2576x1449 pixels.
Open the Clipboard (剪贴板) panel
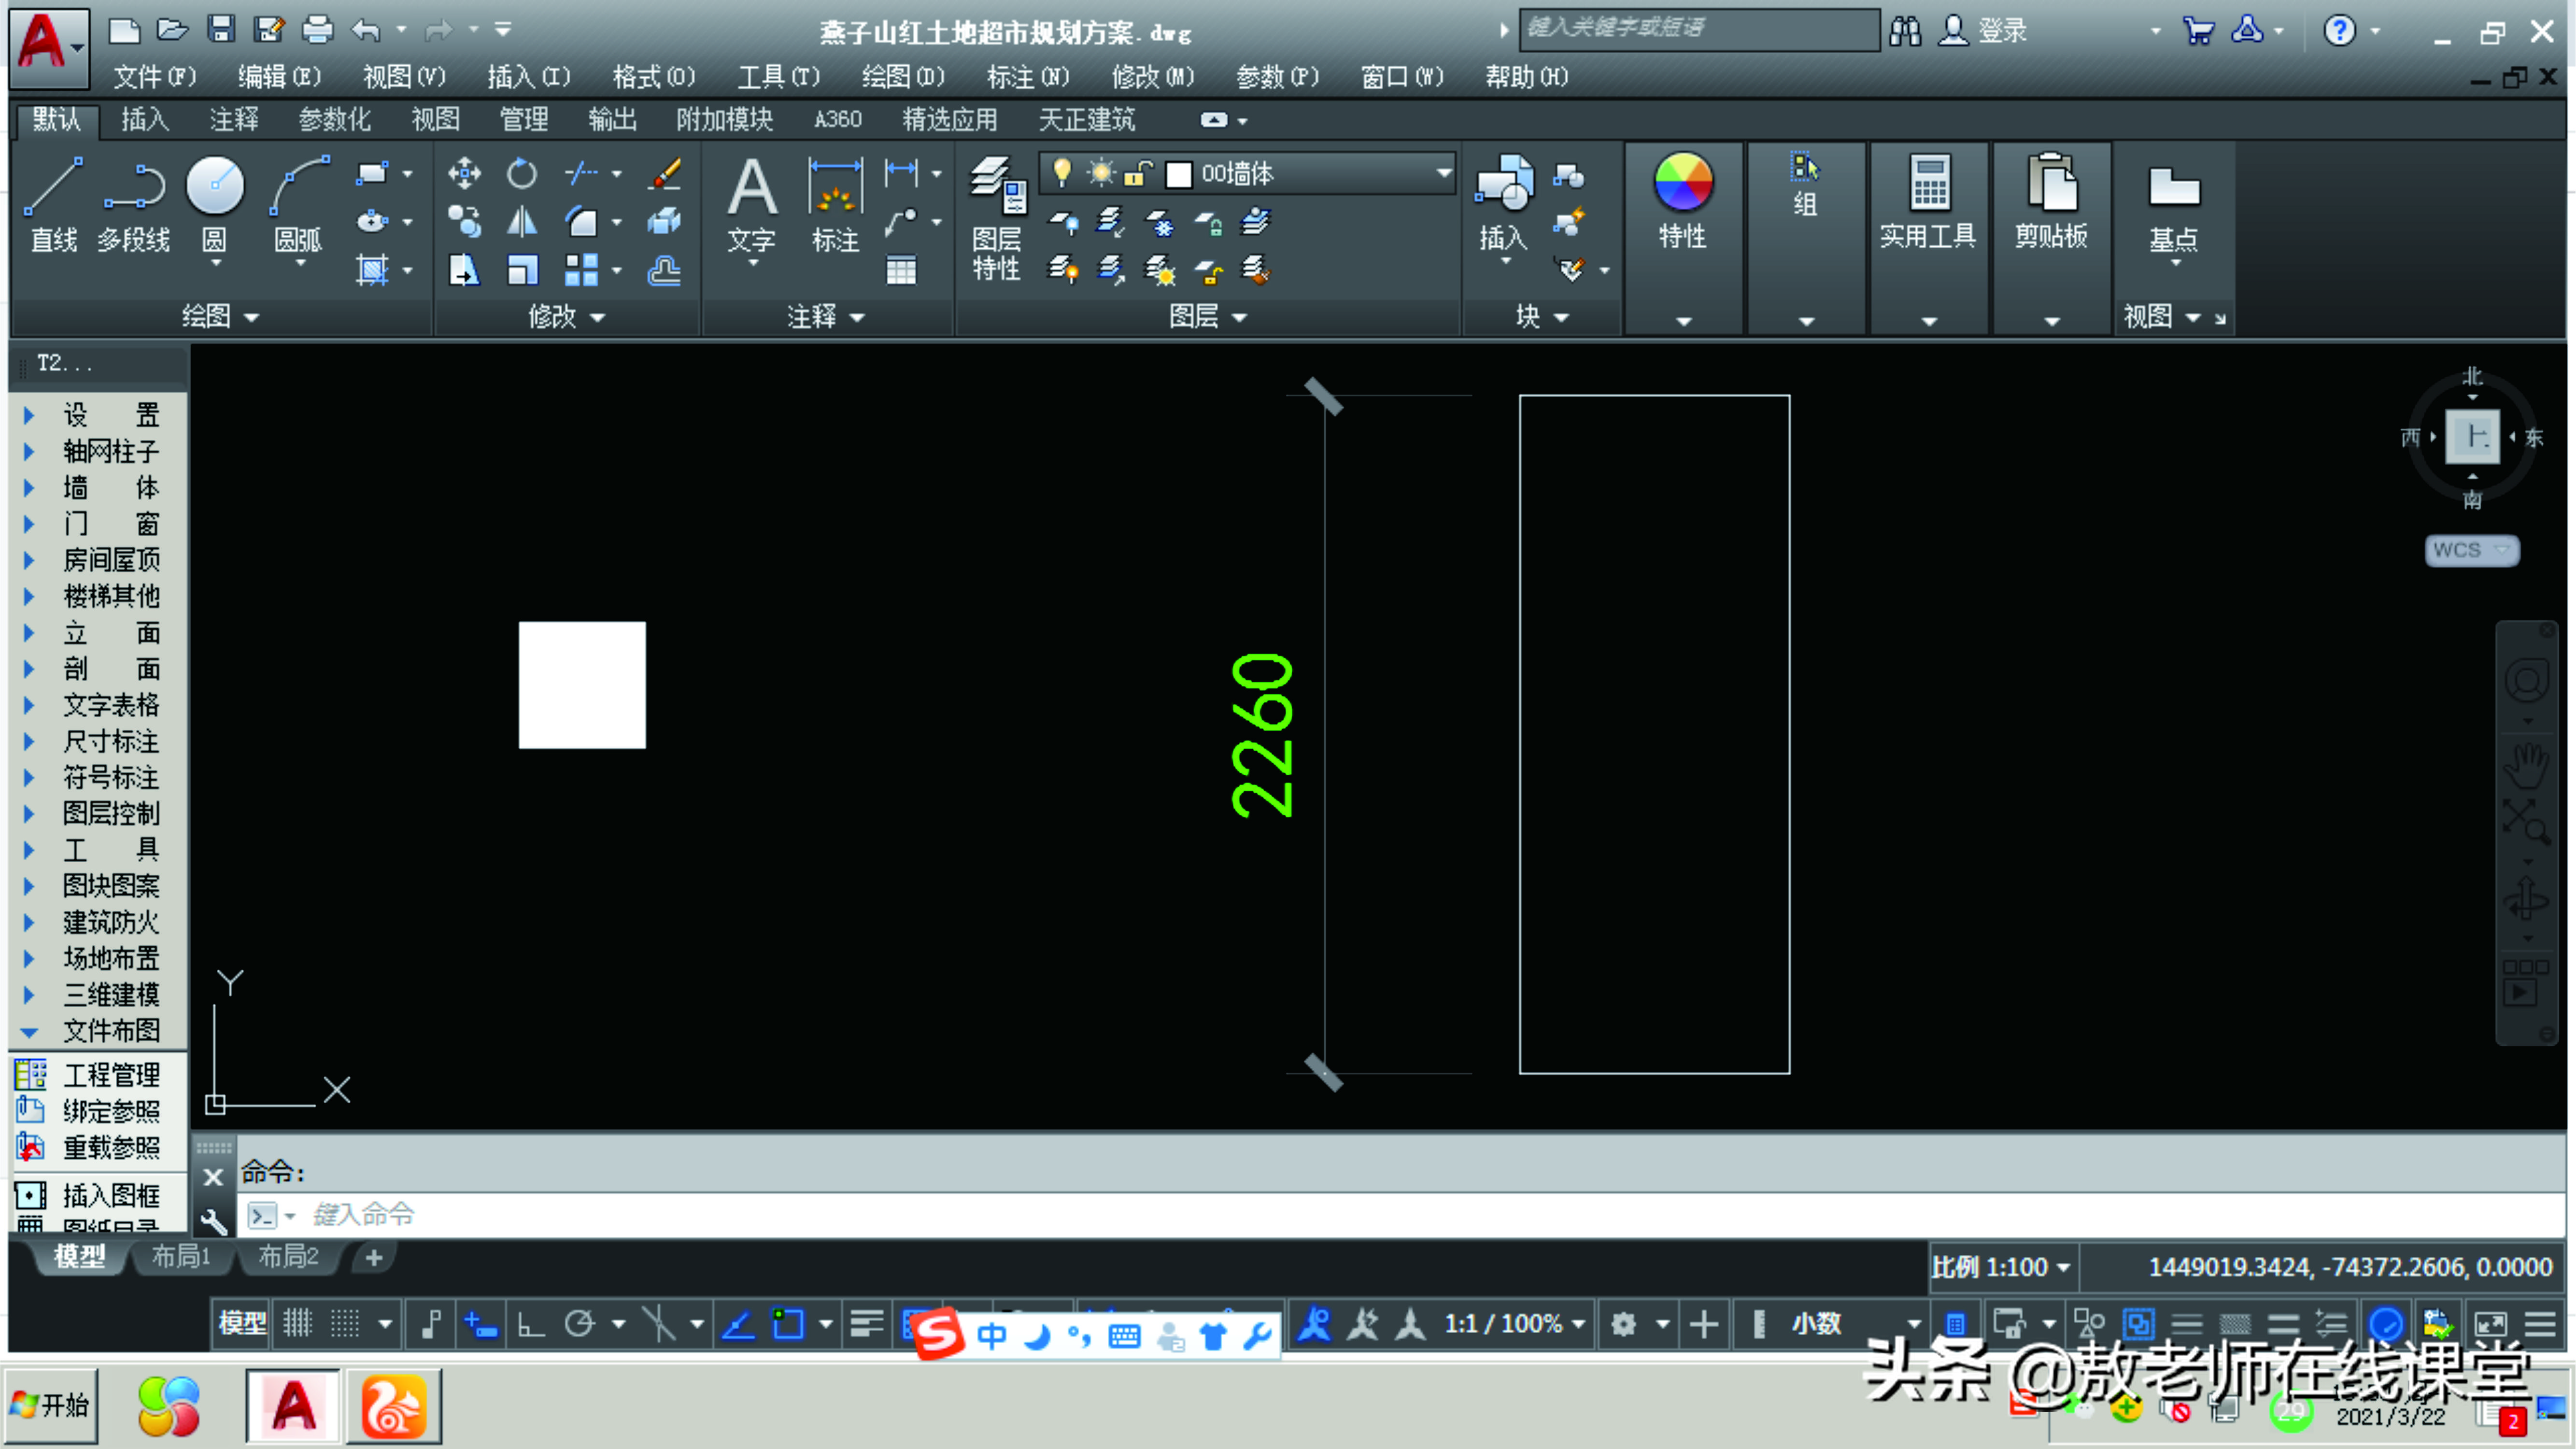(2051, 200)
